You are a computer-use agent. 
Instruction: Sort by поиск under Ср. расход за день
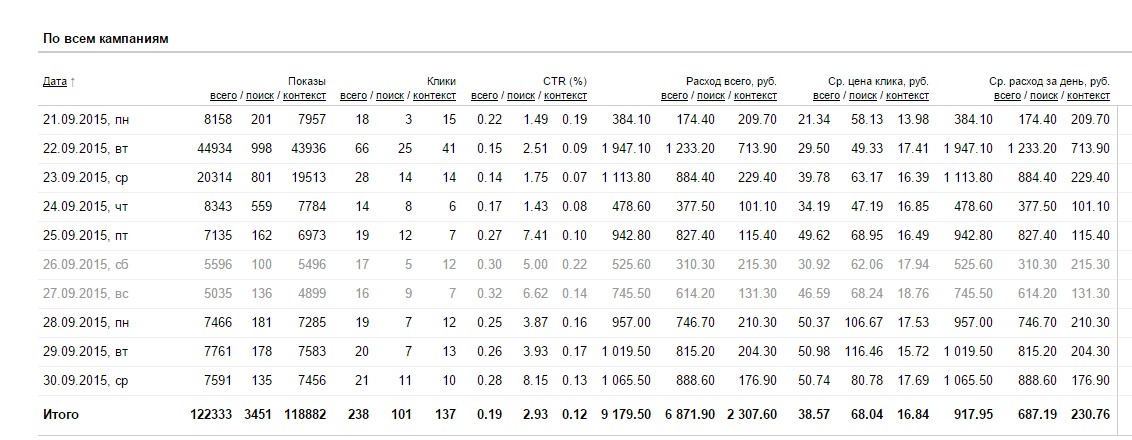1044,96
